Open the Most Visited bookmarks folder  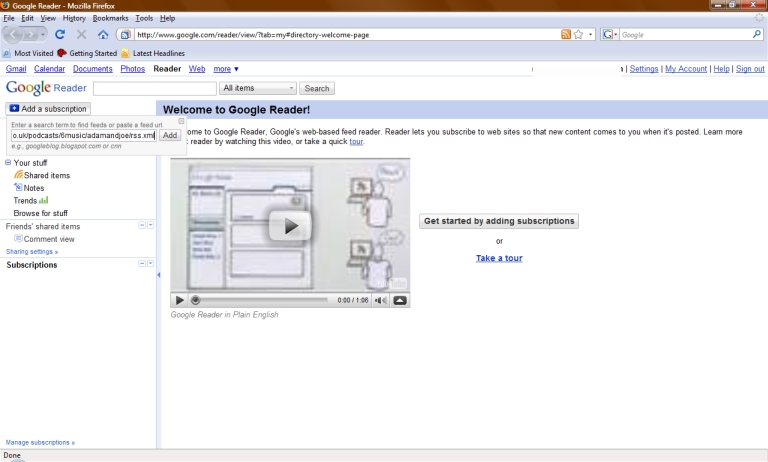[28, 53]
